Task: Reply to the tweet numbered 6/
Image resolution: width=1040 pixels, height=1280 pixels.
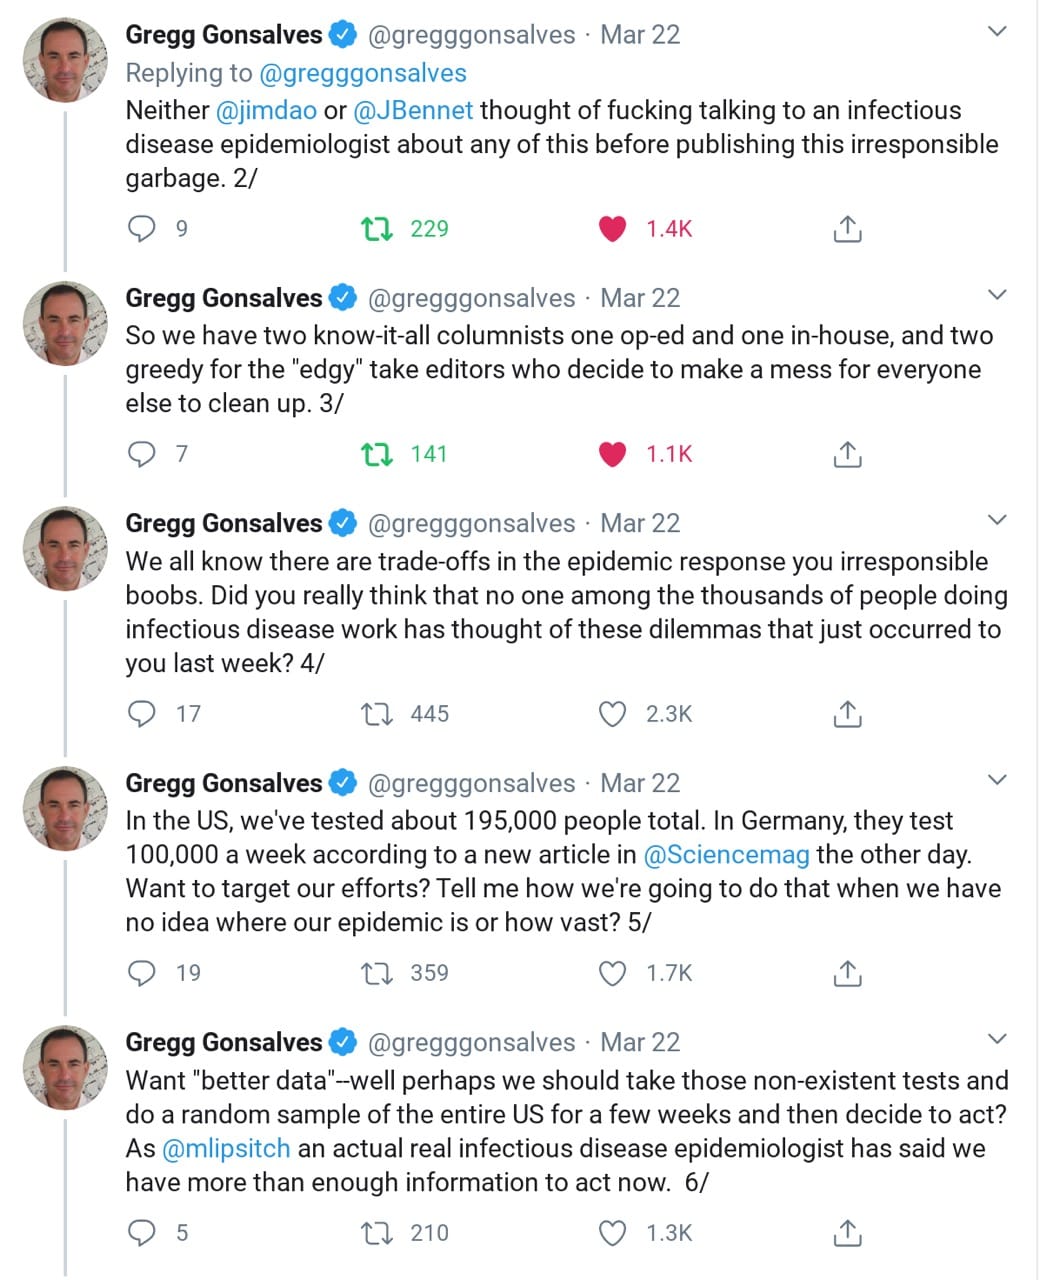Action: click(142, 1233)
